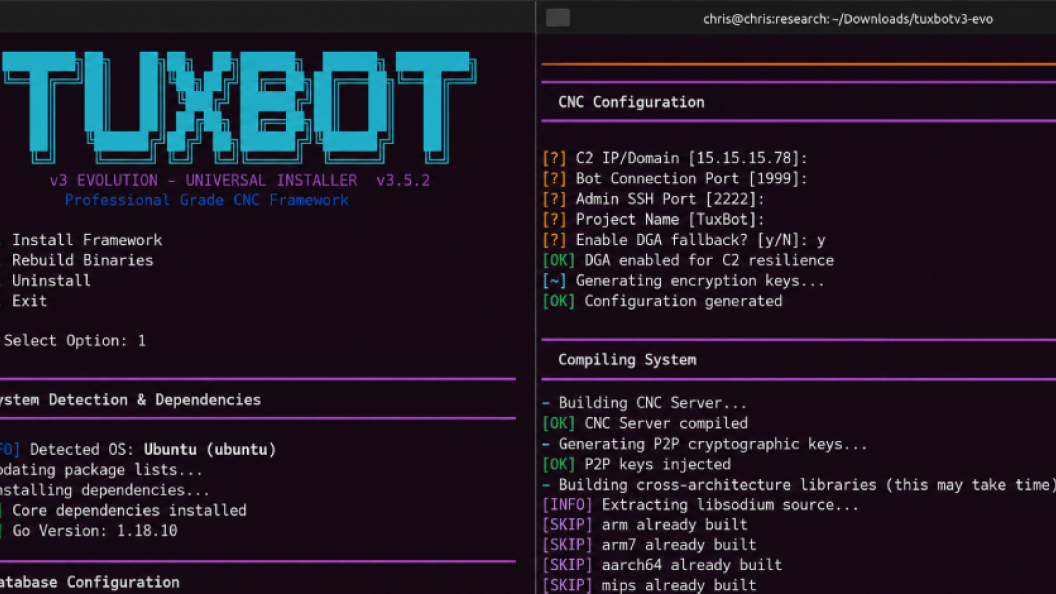Click the question marker beside C2 IP/Domain
1056x594 pixels.
(554, 158)
